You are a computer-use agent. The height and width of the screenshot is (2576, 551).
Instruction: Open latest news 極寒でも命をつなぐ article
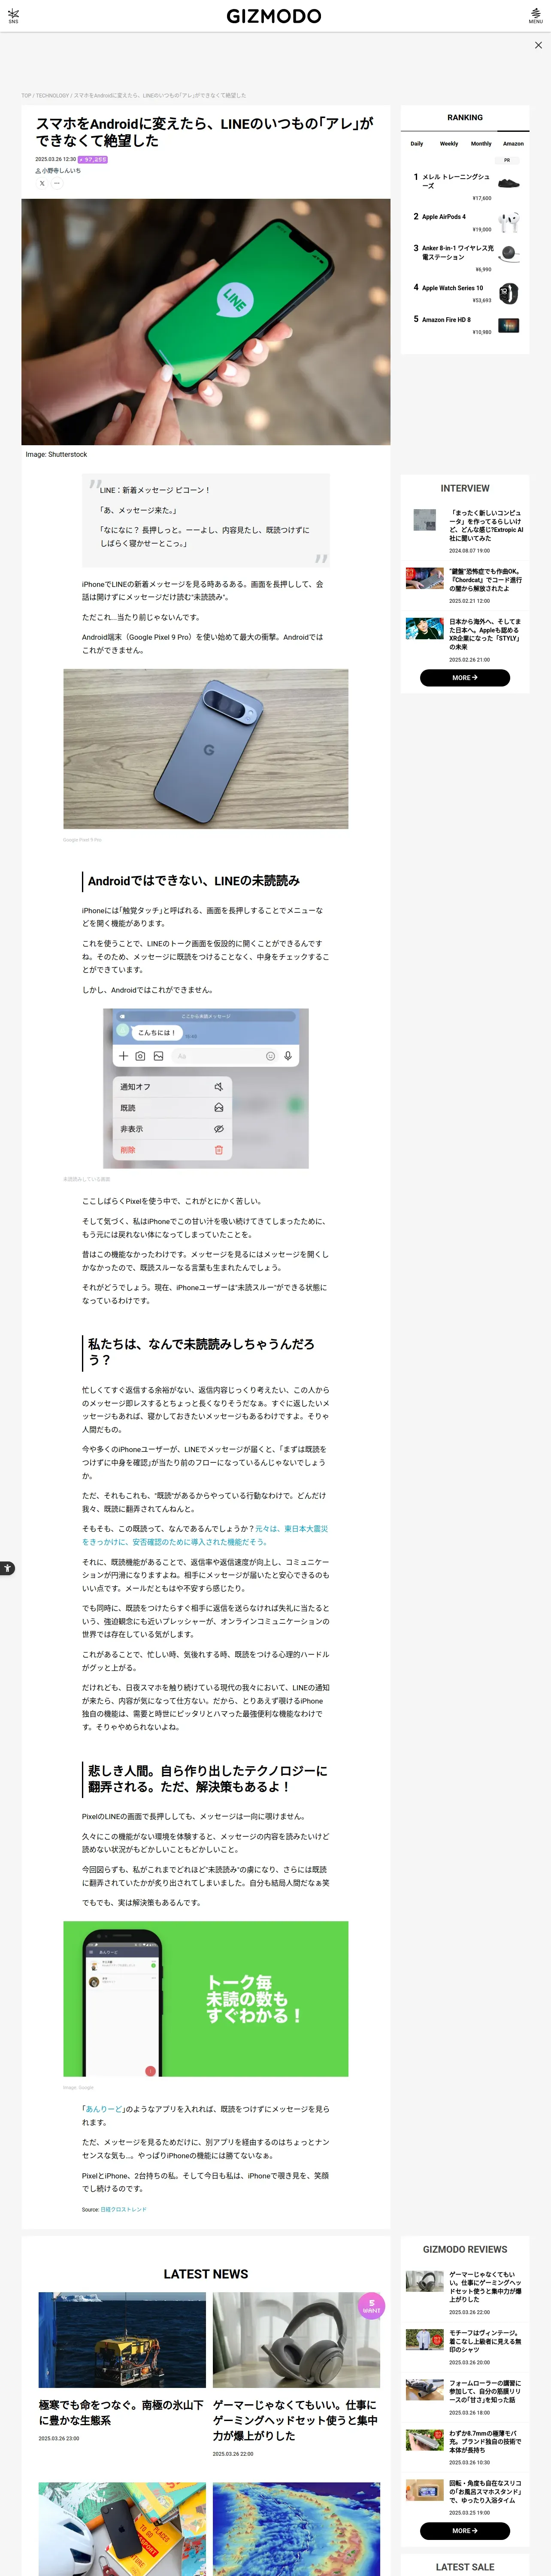tap(122, 2413)
